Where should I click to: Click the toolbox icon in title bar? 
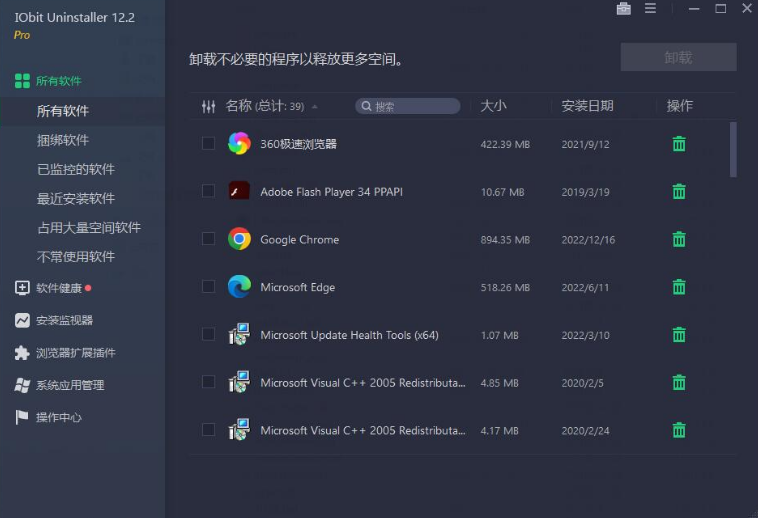[624, 9]
